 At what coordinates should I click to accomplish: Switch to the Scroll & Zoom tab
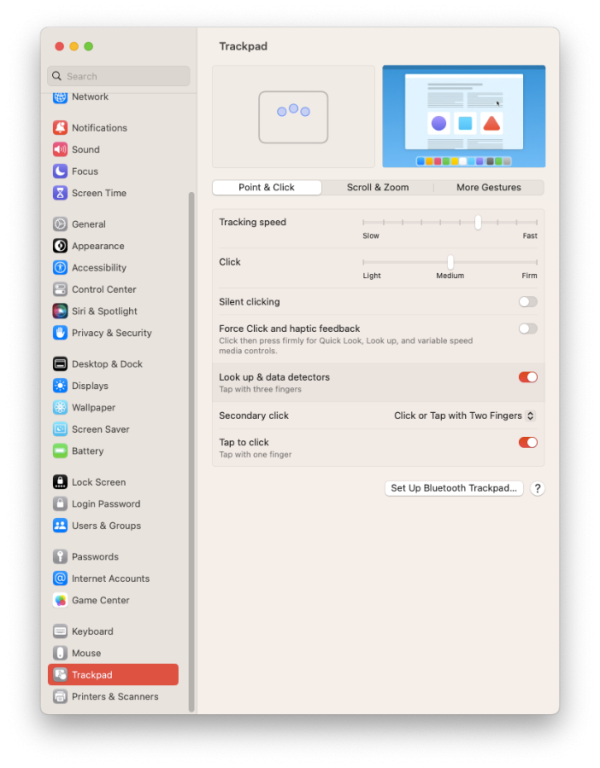(378, 188)
